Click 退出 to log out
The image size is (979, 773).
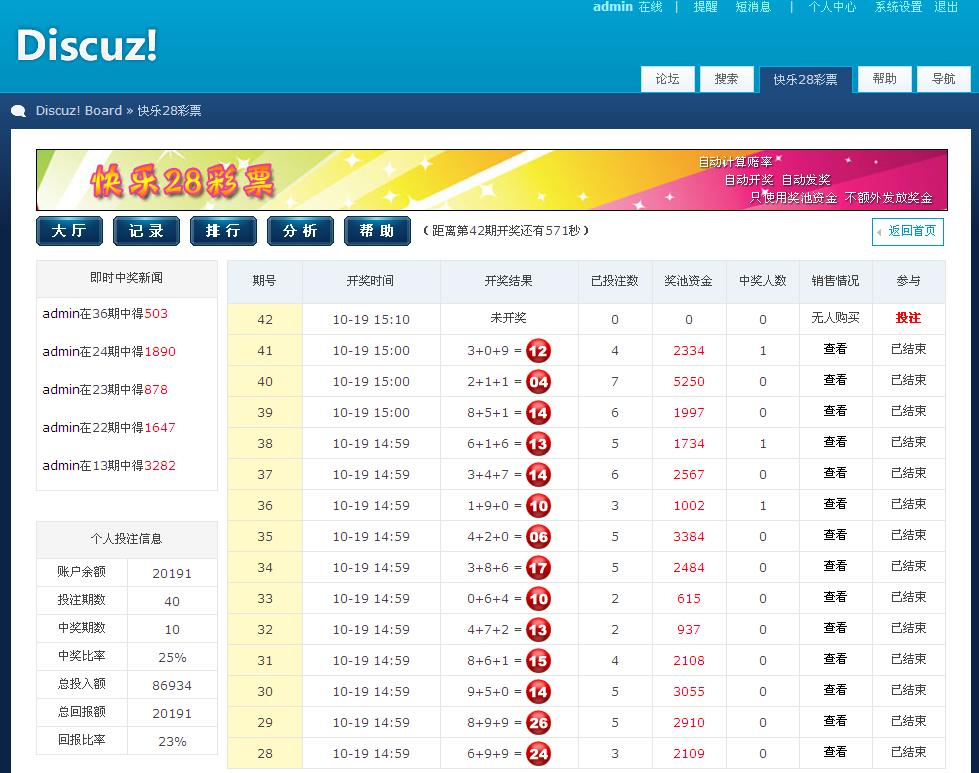click(x=946, y=7)
